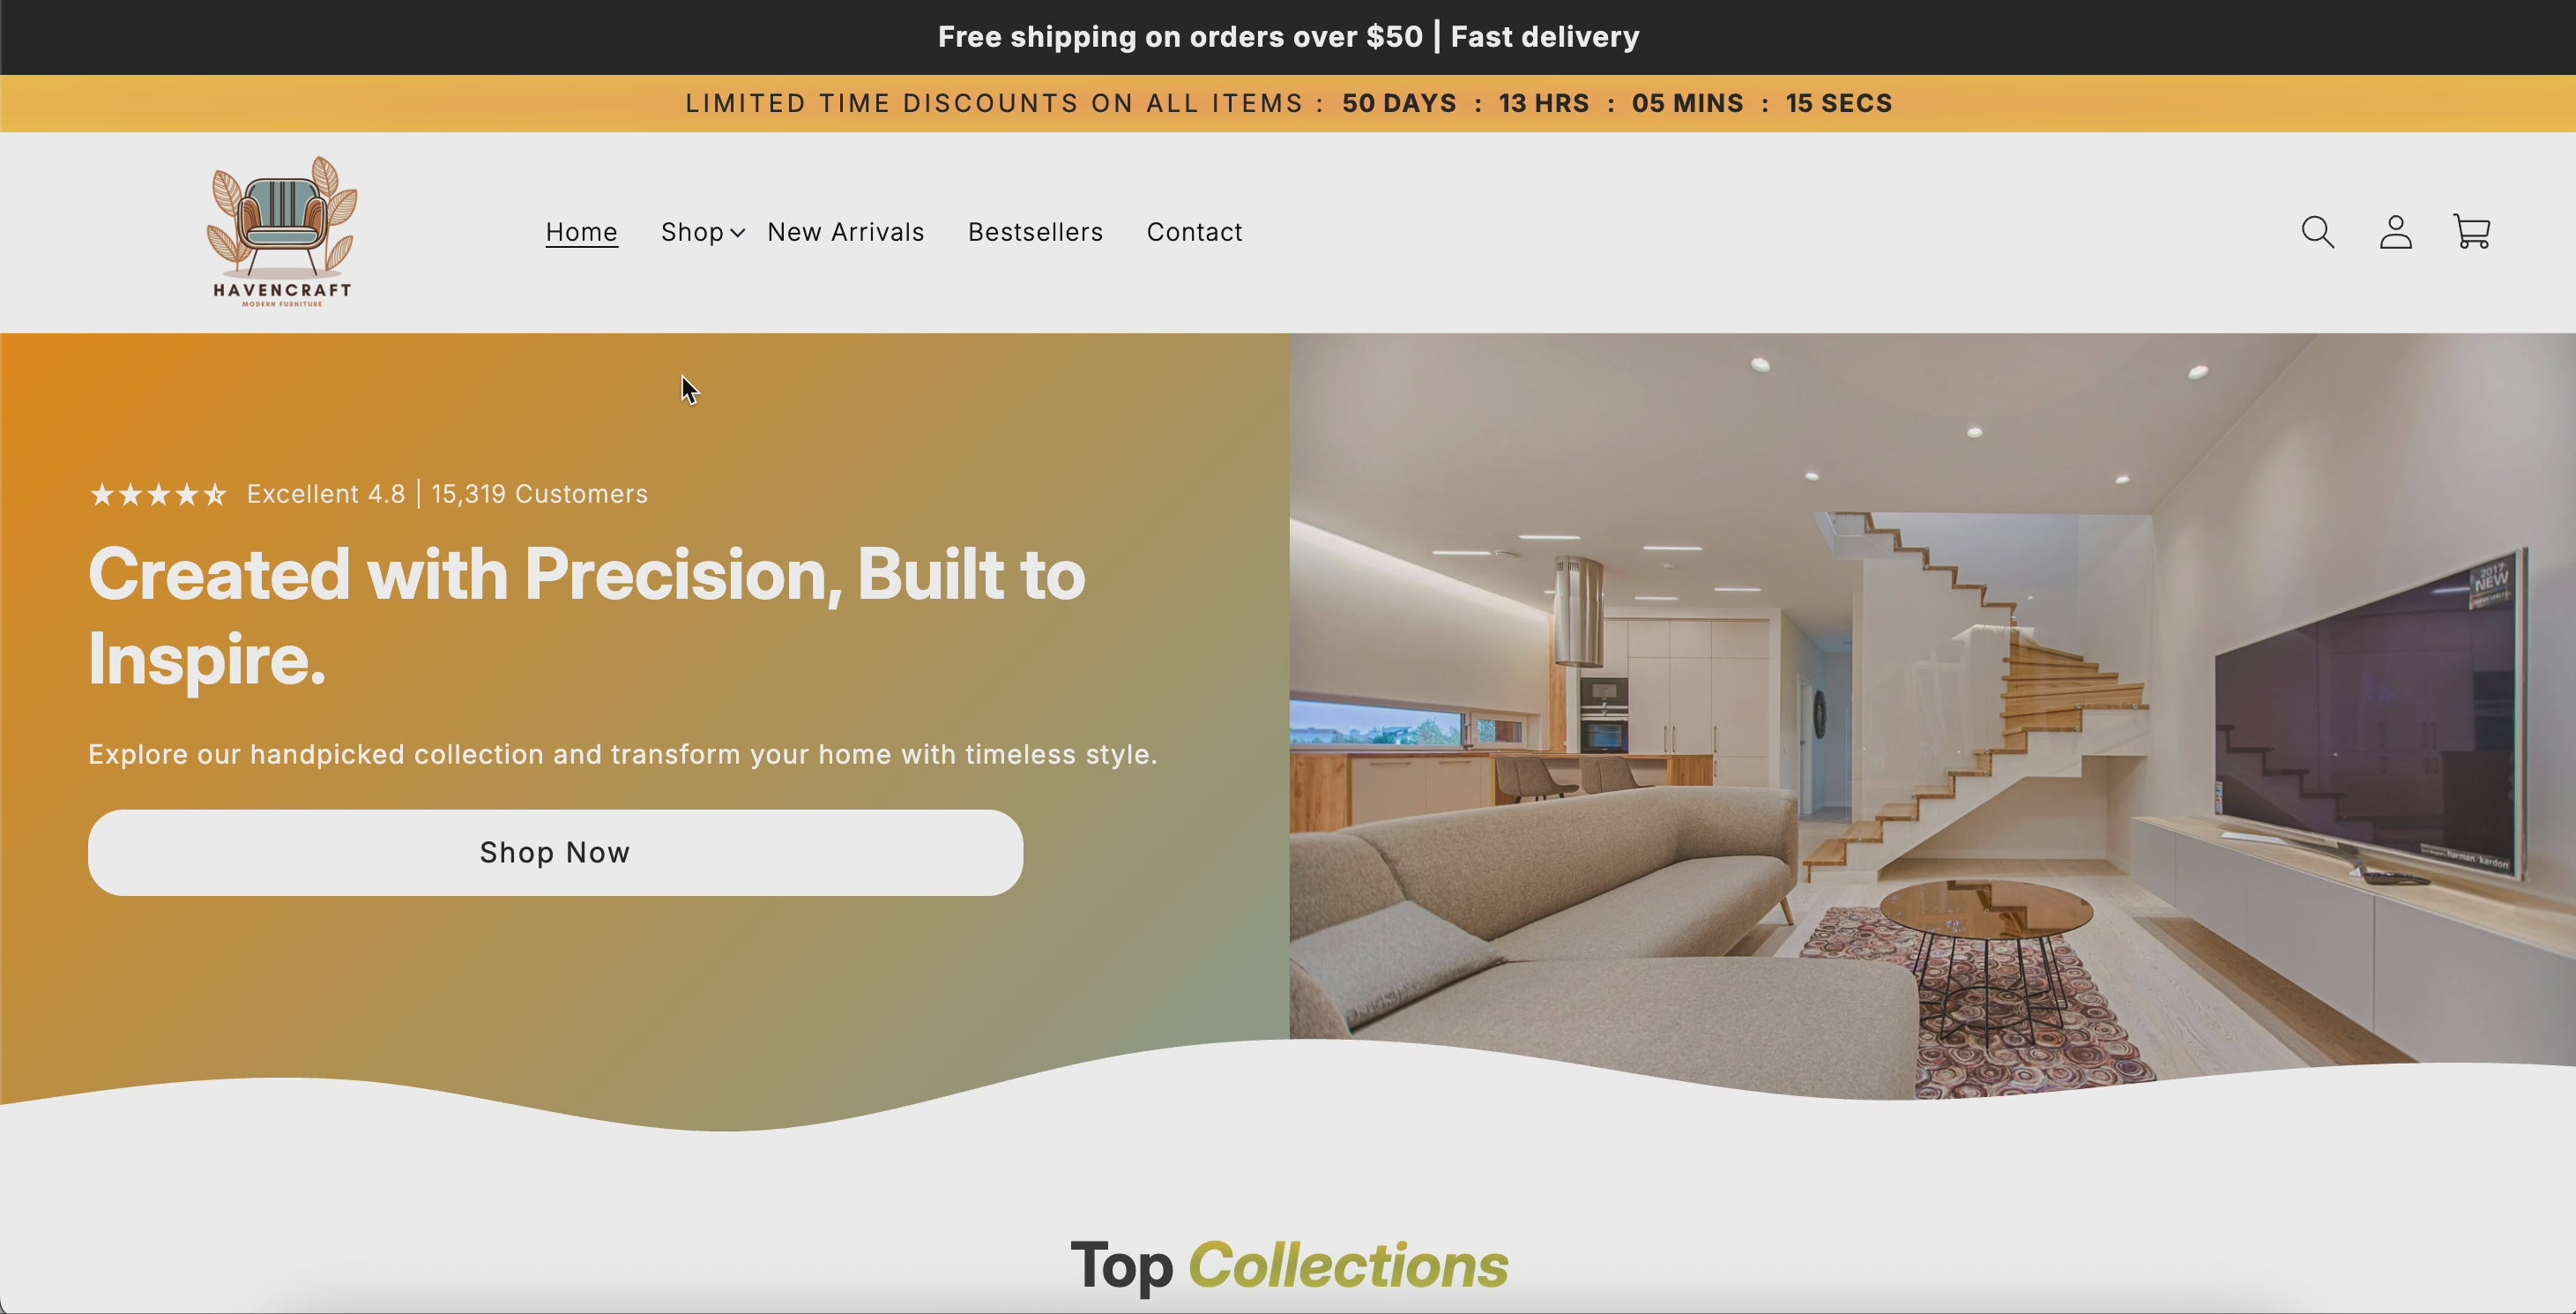The height and width of the screenshot is (1314, 2576).
Task: Click the HAVENCRAFT brand name text
Action: click(x=282, y=290)
